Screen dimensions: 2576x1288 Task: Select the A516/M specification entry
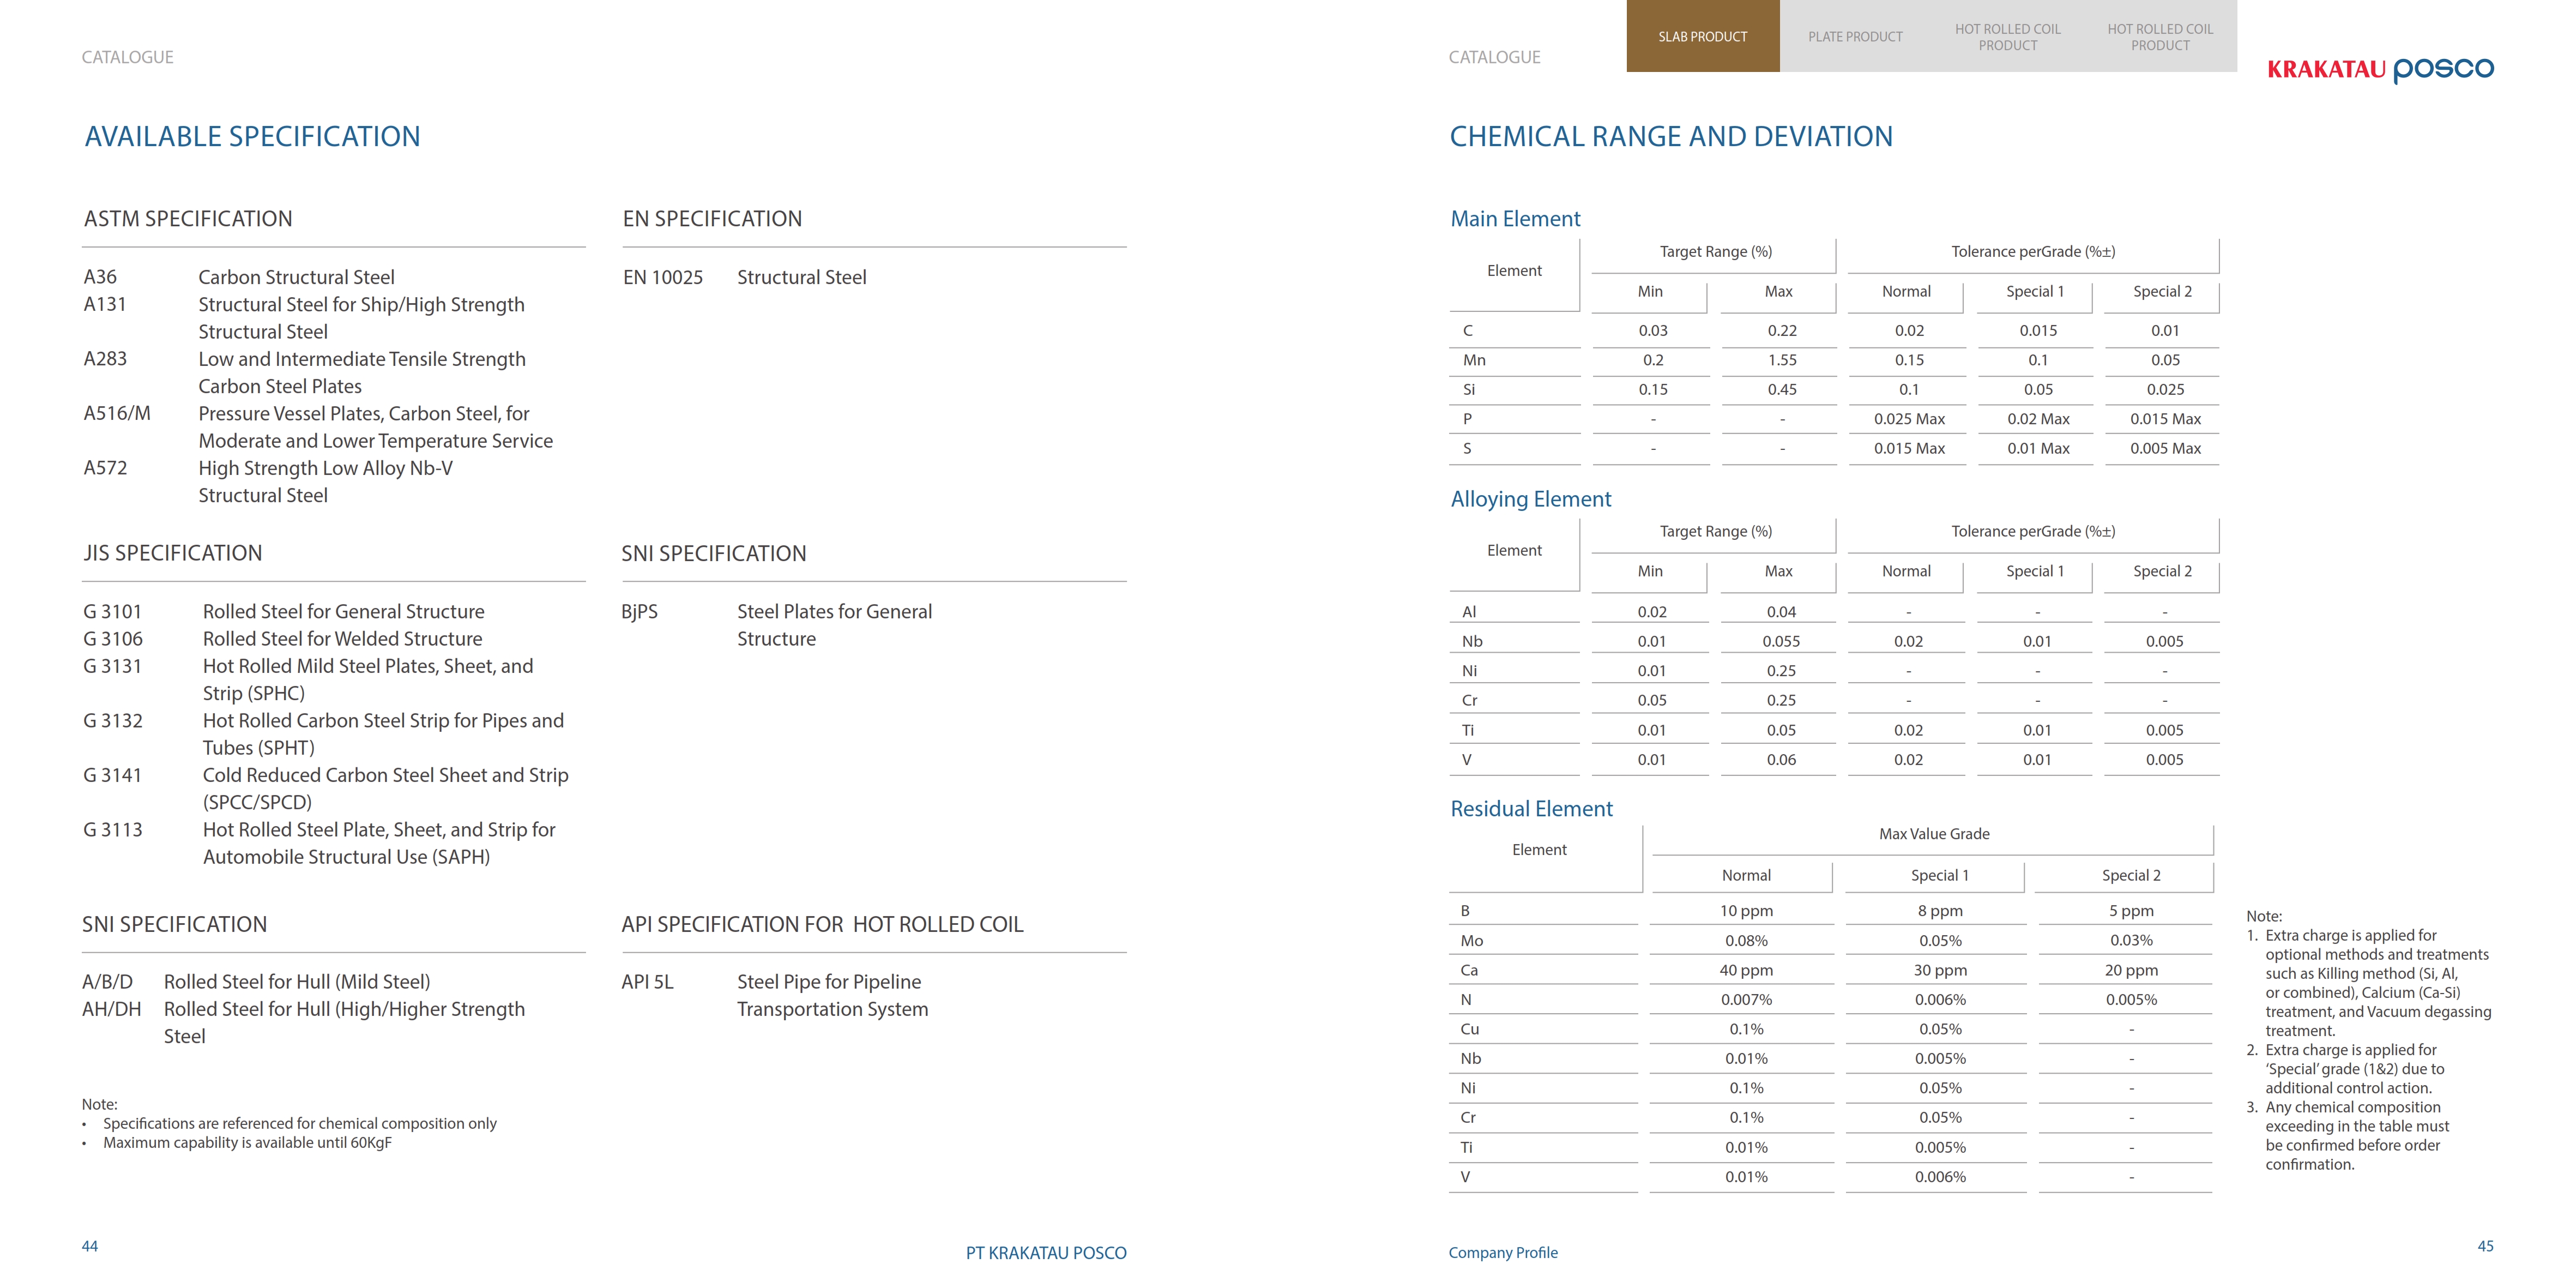(x=318, y=427)
